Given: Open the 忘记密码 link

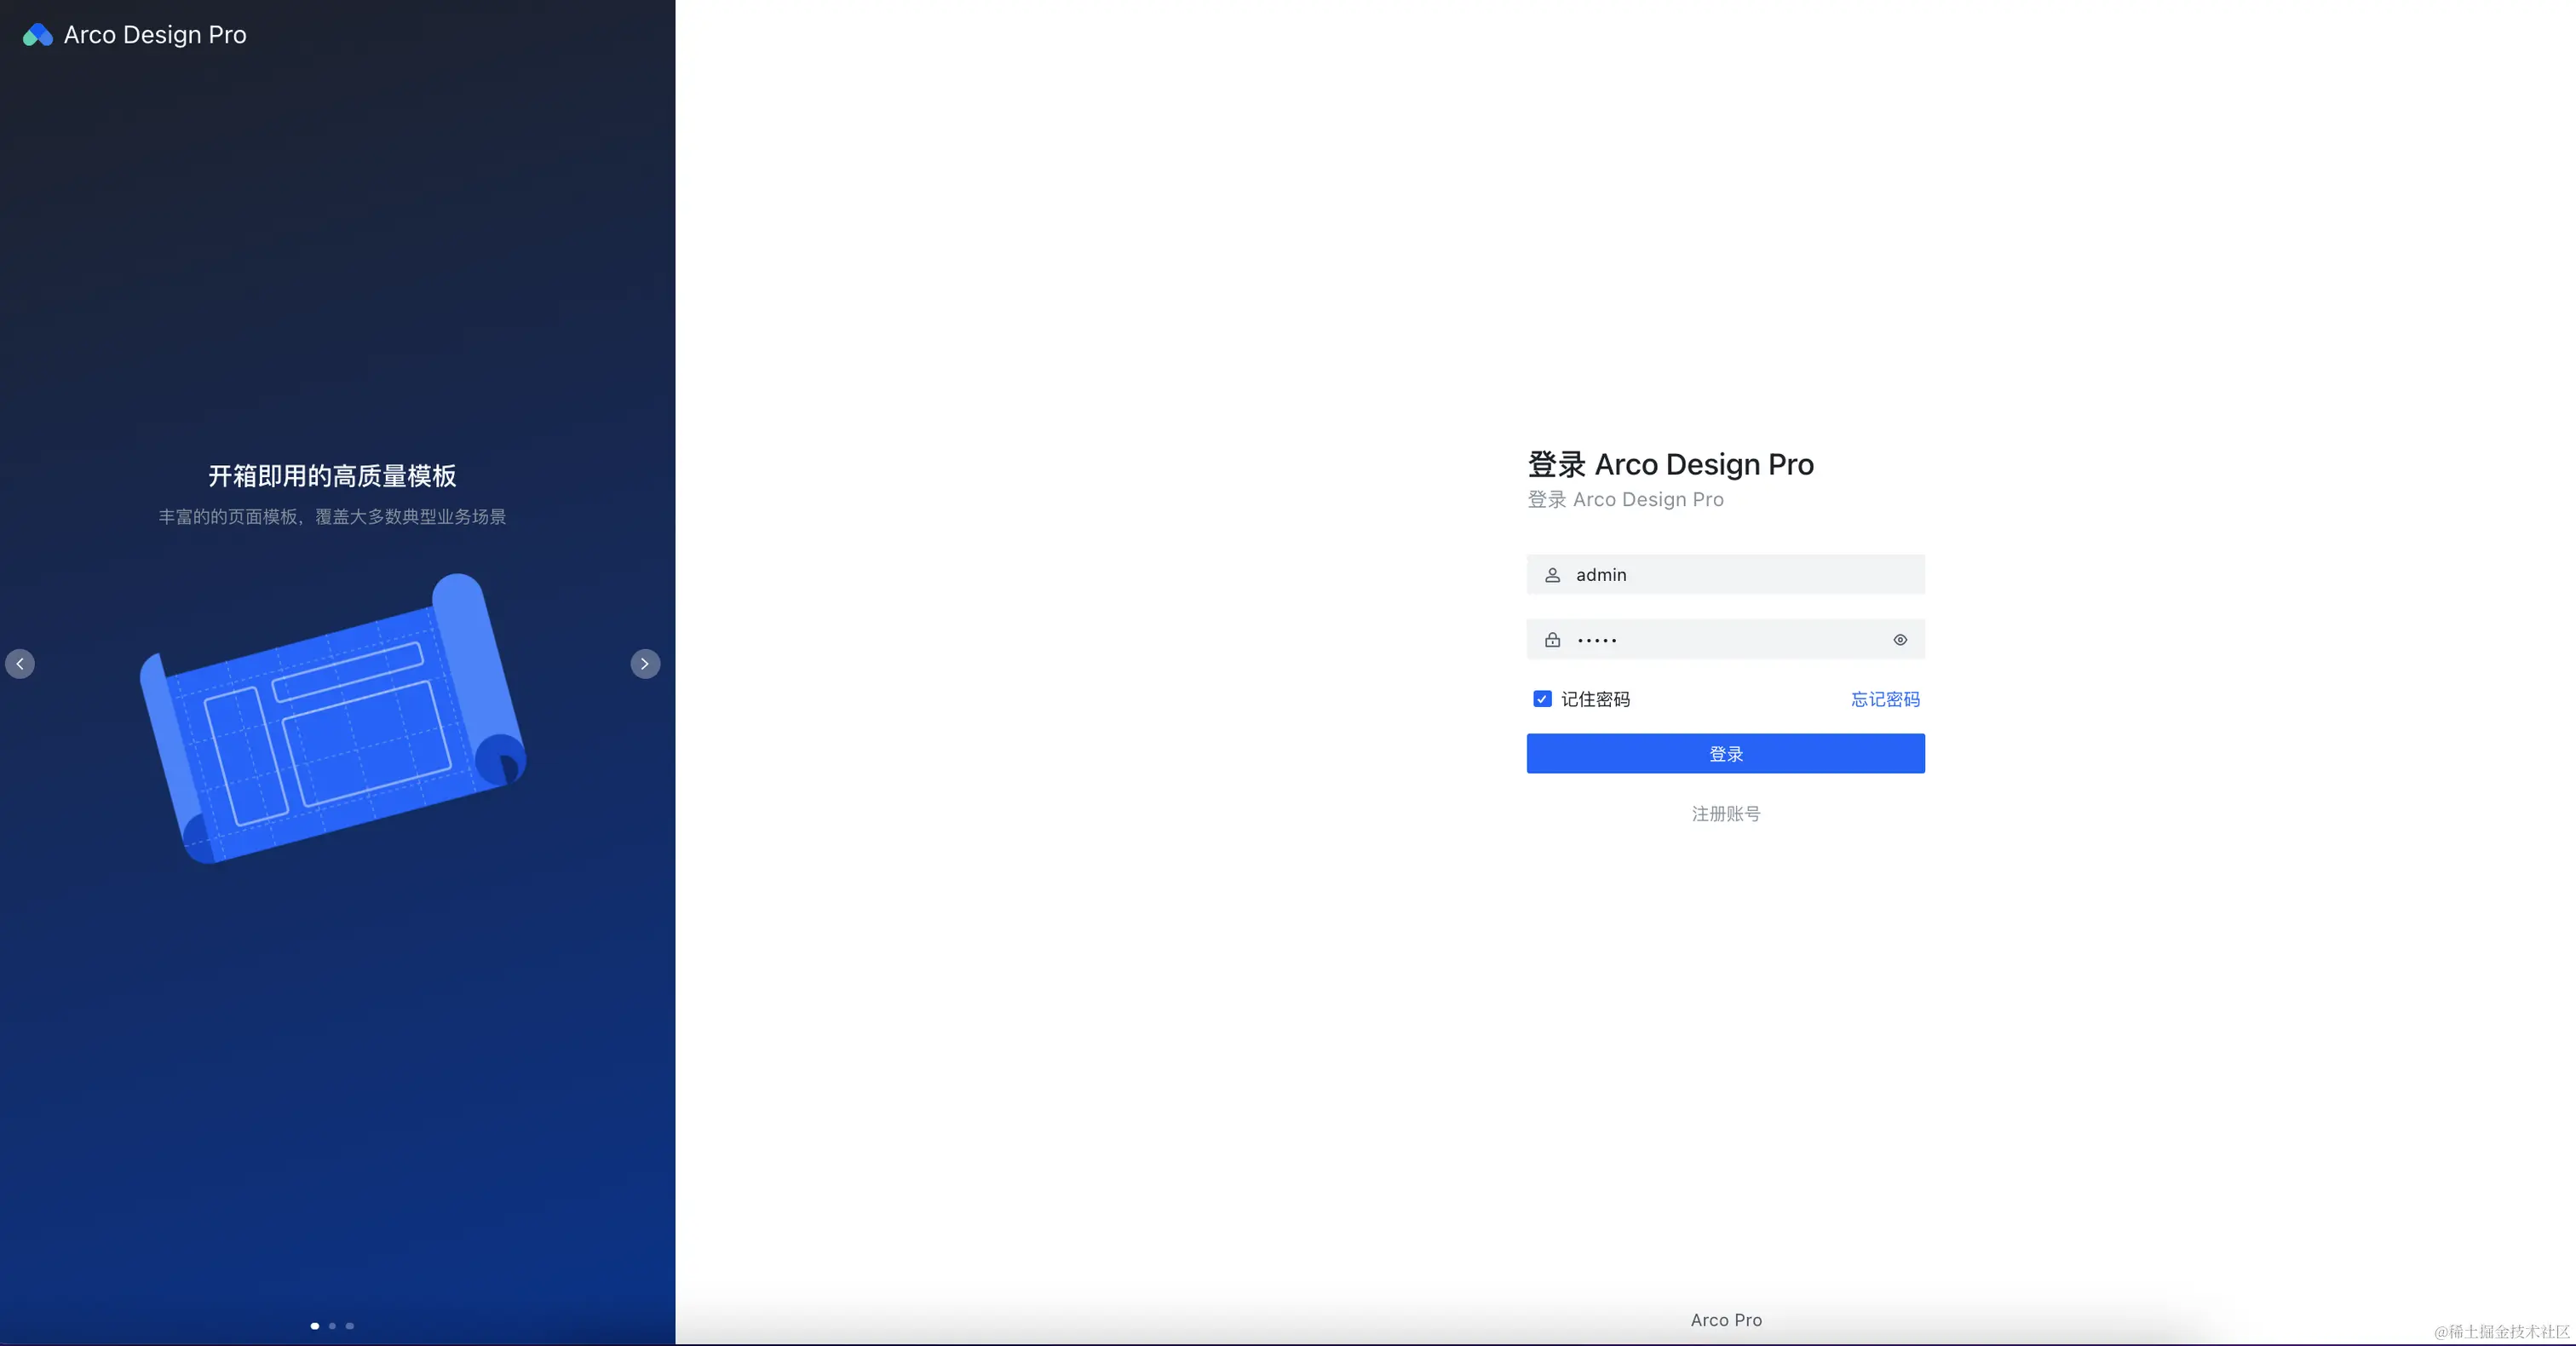Looking at the screenshot, I should [x=1885, y=699].
